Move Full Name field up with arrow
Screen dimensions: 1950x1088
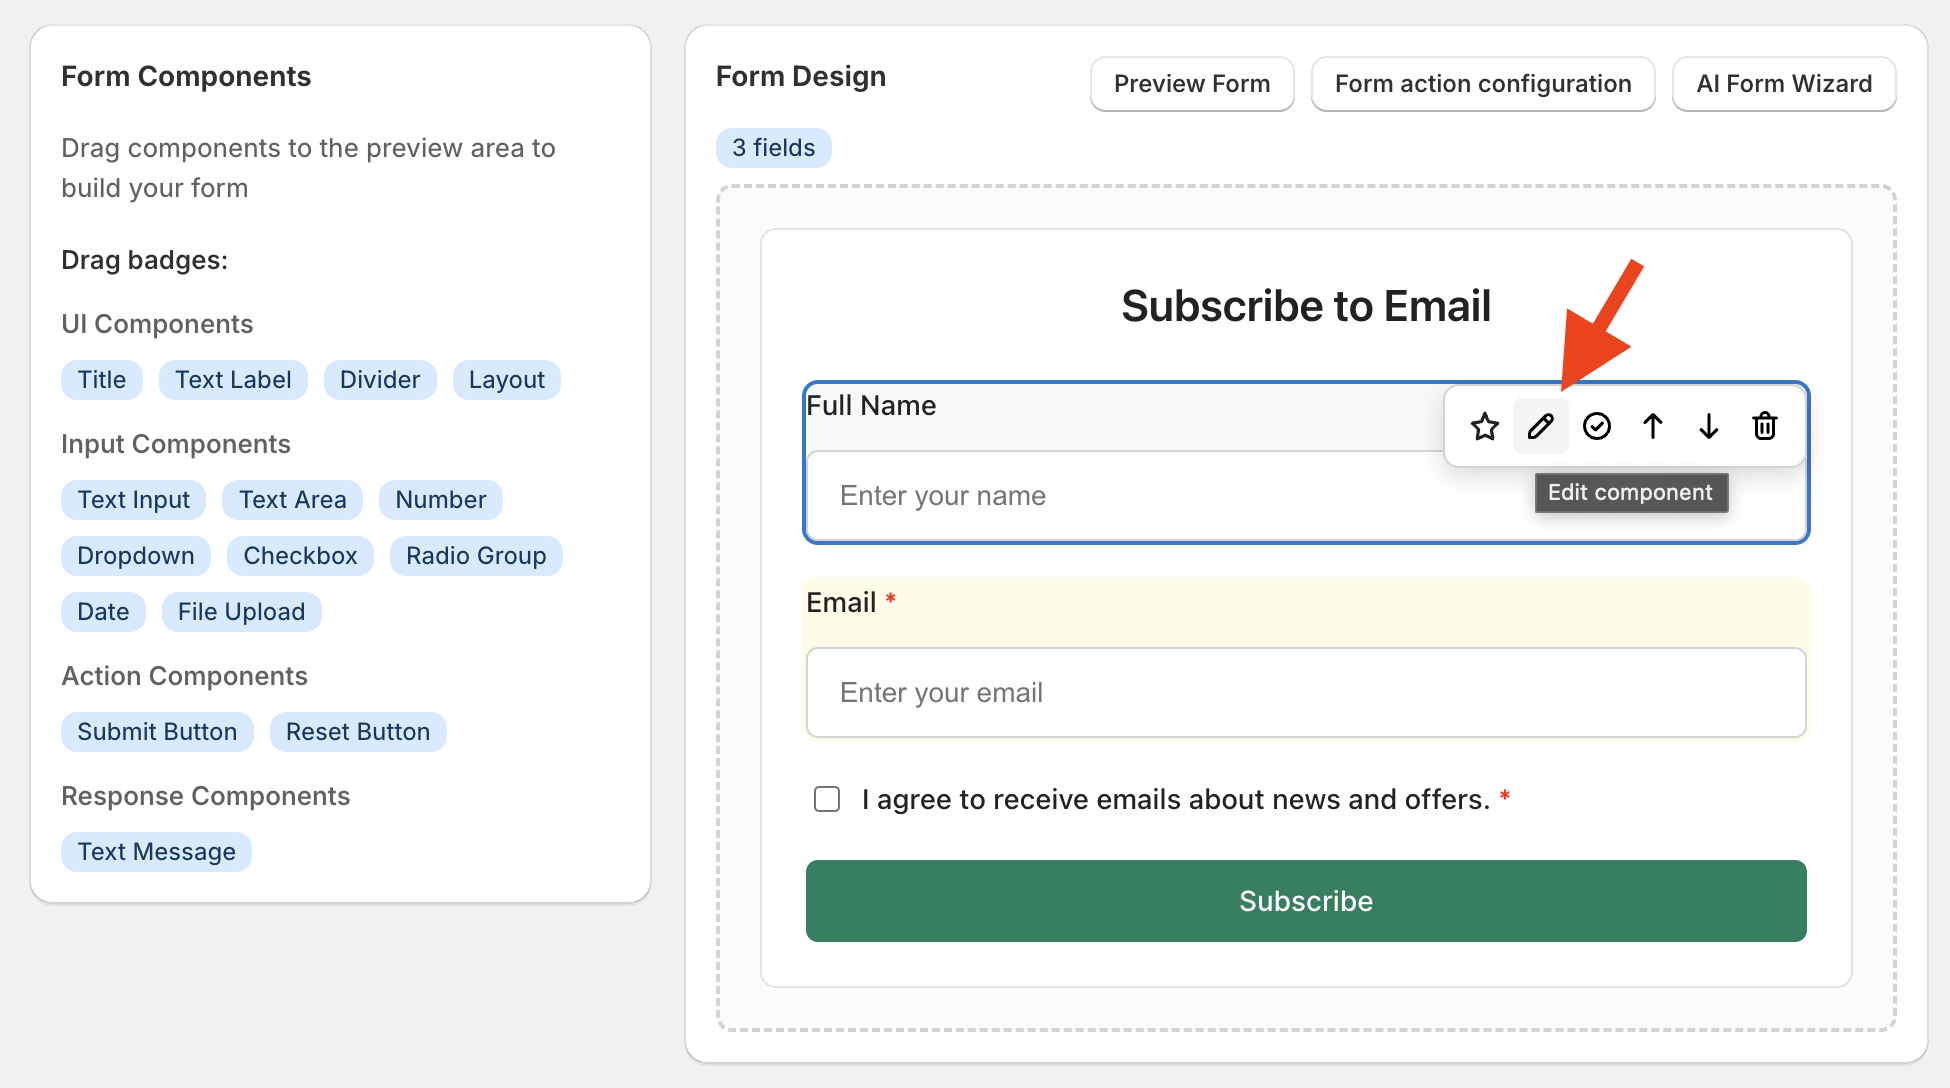[1653, 427]
